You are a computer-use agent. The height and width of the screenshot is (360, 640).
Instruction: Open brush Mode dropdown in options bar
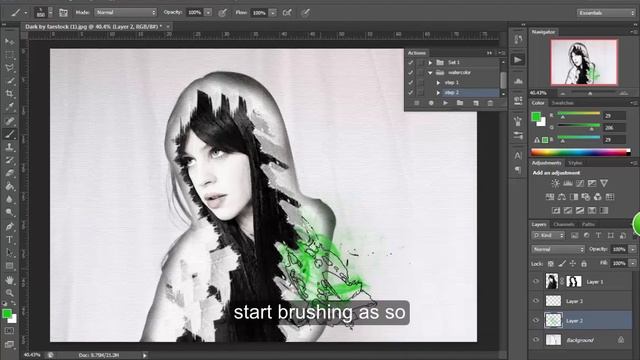126,13
